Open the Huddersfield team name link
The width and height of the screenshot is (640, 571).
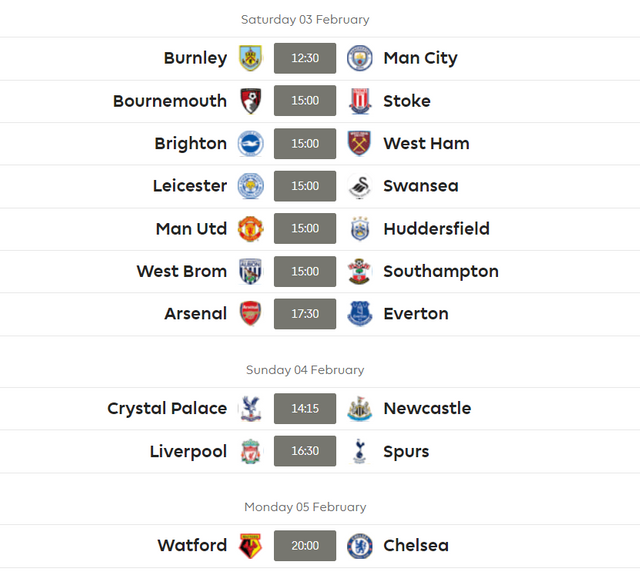point(436,229)
